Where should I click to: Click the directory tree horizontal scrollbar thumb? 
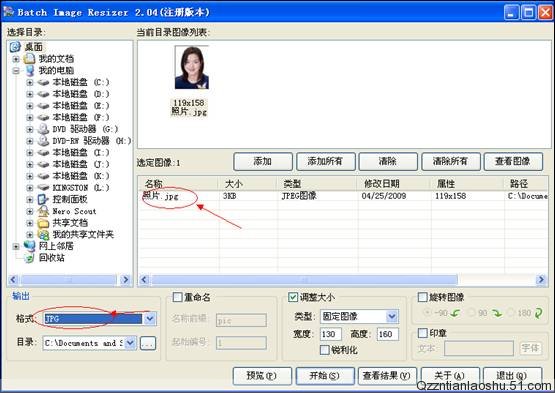(x=69, y=280)
